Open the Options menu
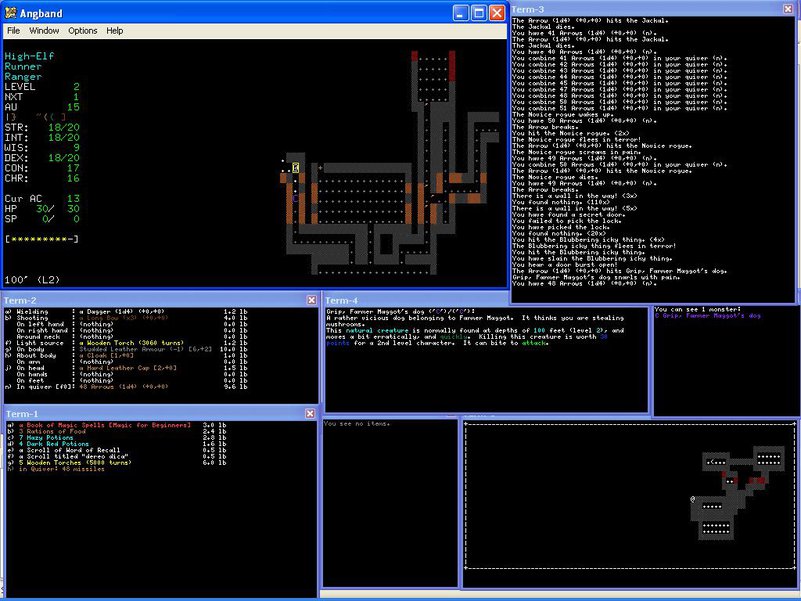The height and width of the screenshot is (601, 801). 83,31
